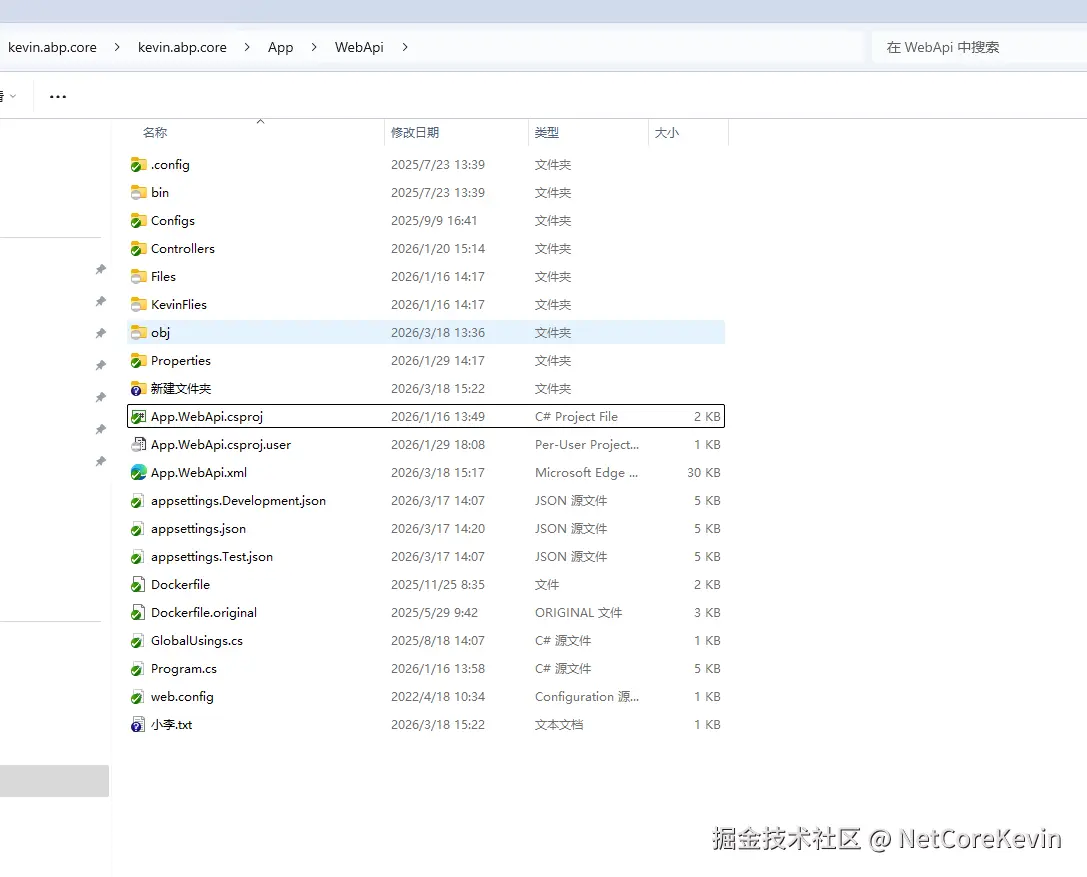Click the Program.cs file icon
The height and width of the screenshot is (877, 1087).
point(139,669)
